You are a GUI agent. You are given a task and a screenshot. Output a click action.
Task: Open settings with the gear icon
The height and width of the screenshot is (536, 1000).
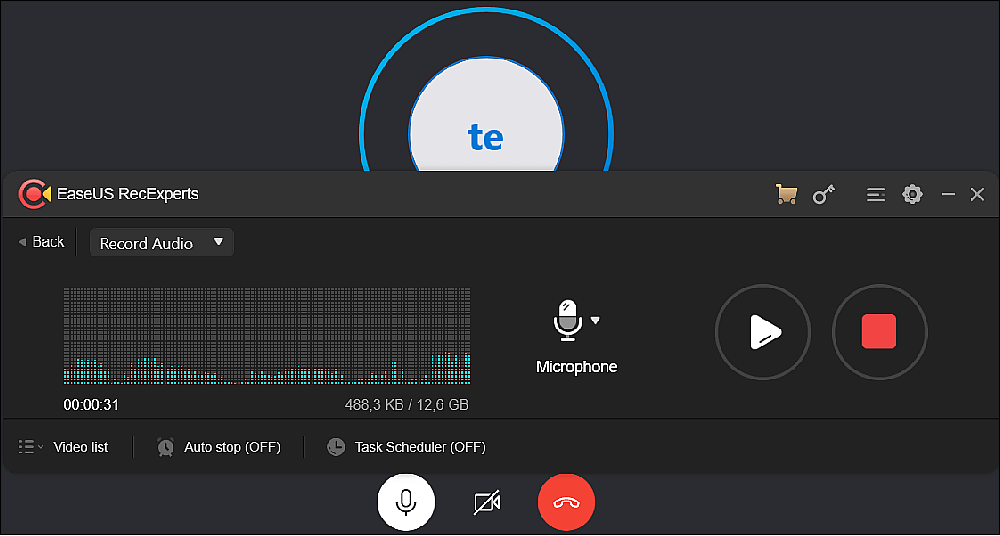[x=913, y=195]
